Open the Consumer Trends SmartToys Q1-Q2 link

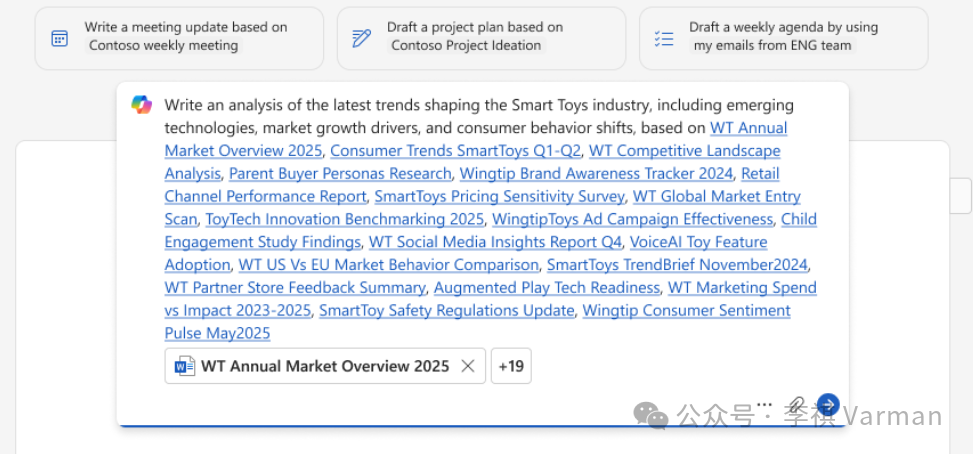455,151
